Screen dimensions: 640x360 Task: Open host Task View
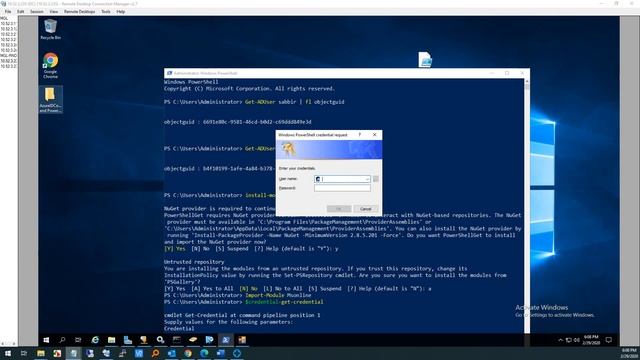(x=24, y=353)
